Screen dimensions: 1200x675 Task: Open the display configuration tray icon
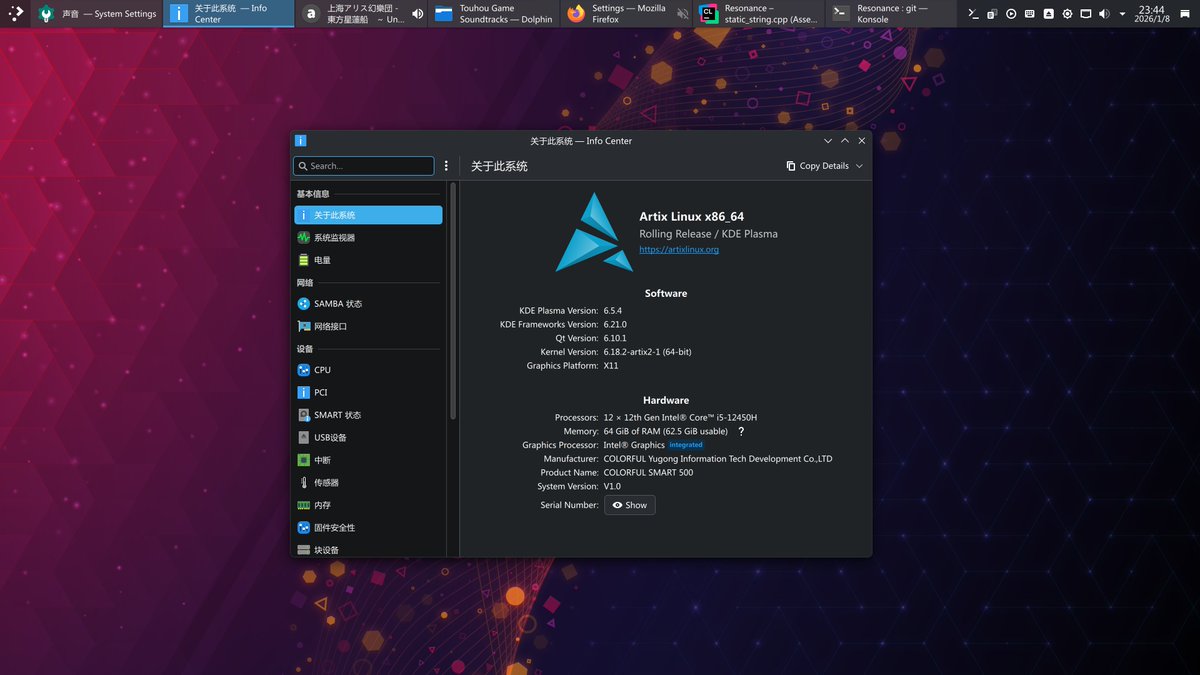[x=1086, y=14]
